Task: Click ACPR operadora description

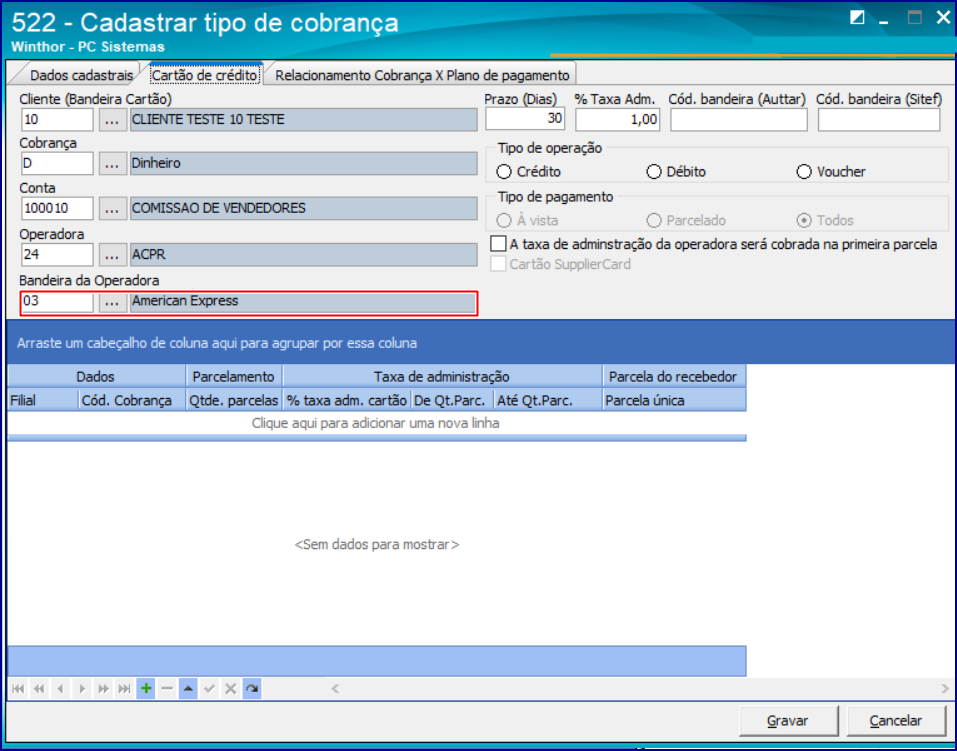Action: click(303, 255)
